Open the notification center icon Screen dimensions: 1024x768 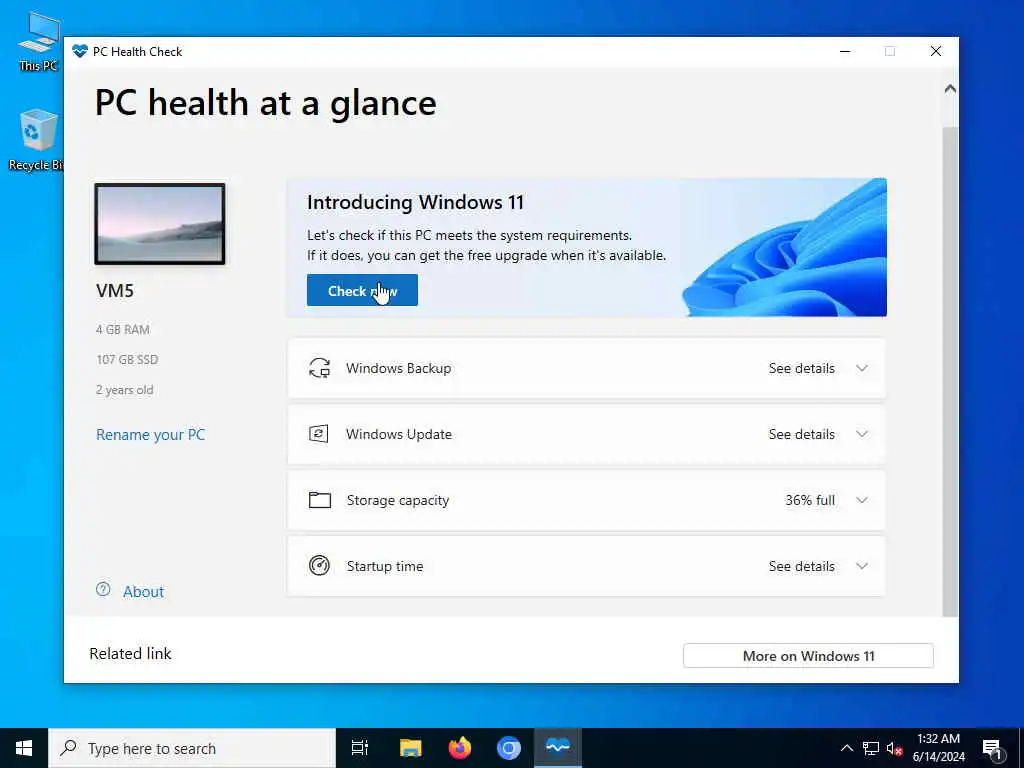[x=993, y=748]
